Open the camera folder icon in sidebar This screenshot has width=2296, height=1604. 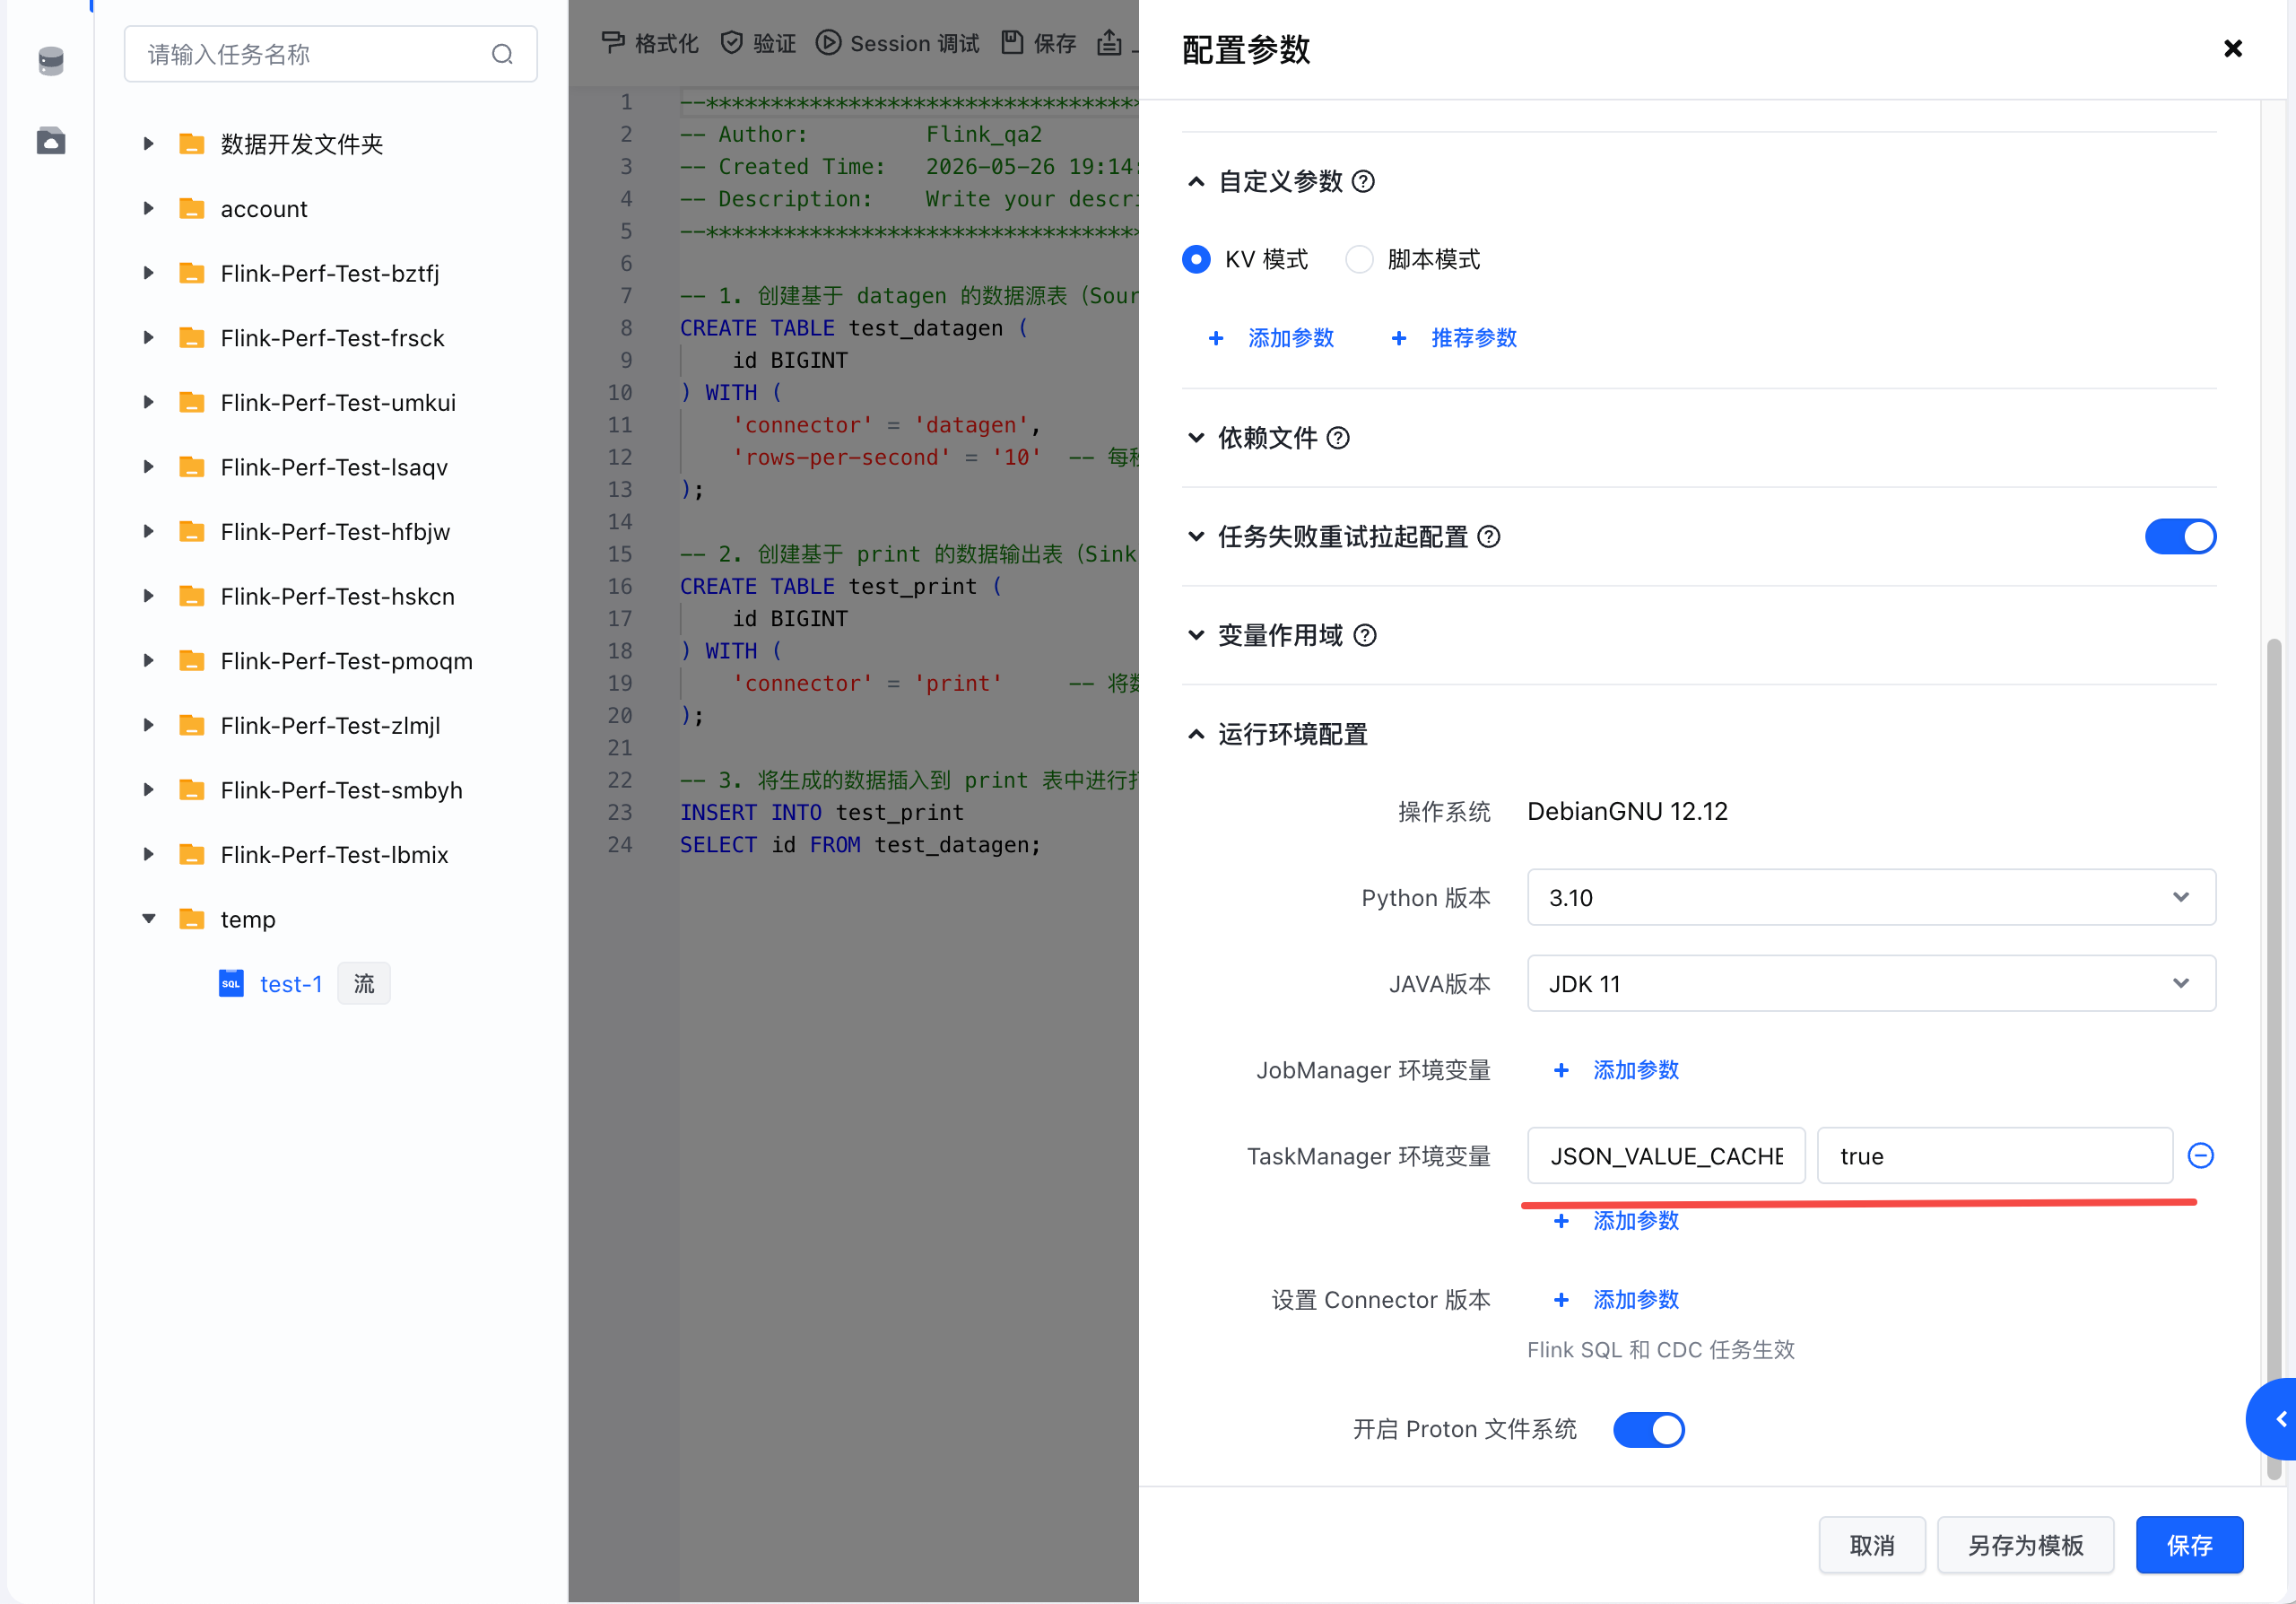click(x=51, y=141)
